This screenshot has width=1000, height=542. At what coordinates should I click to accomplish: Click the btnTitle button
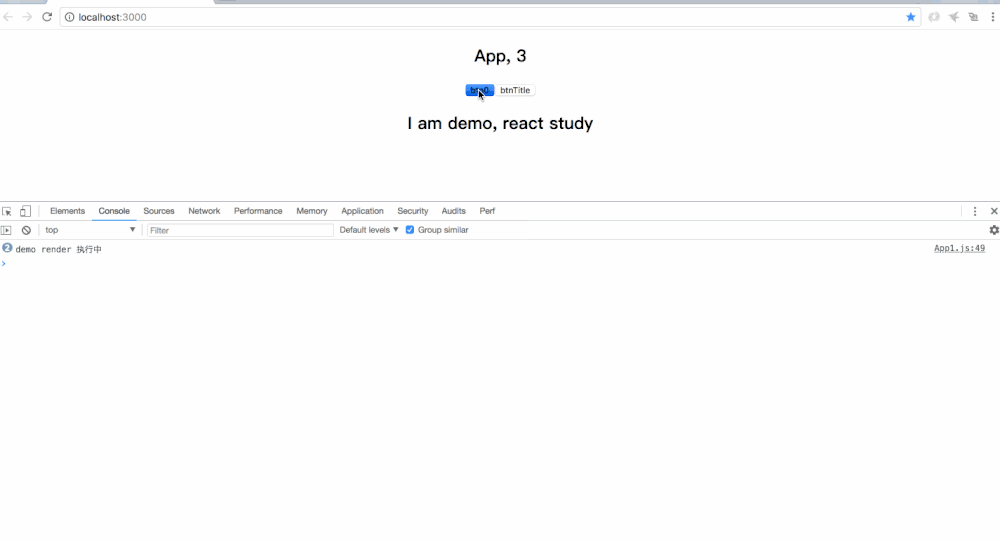pyautogui.click(x=515, y=91)
